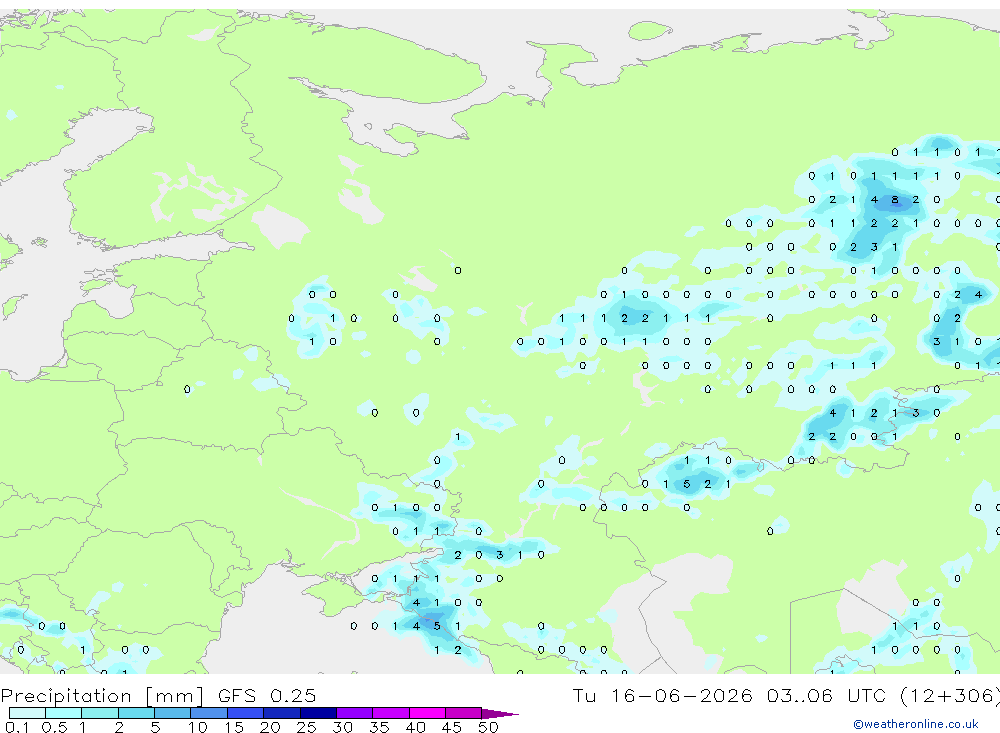Click the legend swatch between 5 and 10
This screenshot has width=1000, height=733.
[x=173, y=713]
